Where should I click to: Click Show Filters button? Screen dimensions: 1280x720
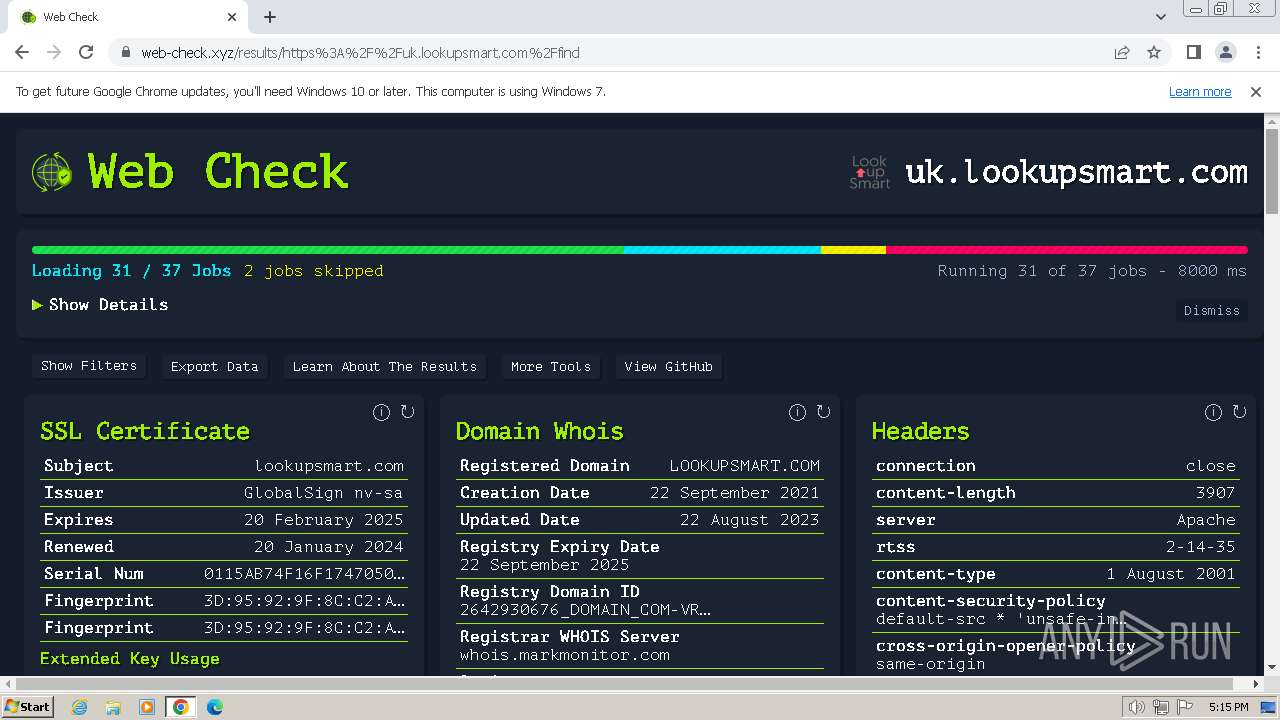[x=89, y=366]
